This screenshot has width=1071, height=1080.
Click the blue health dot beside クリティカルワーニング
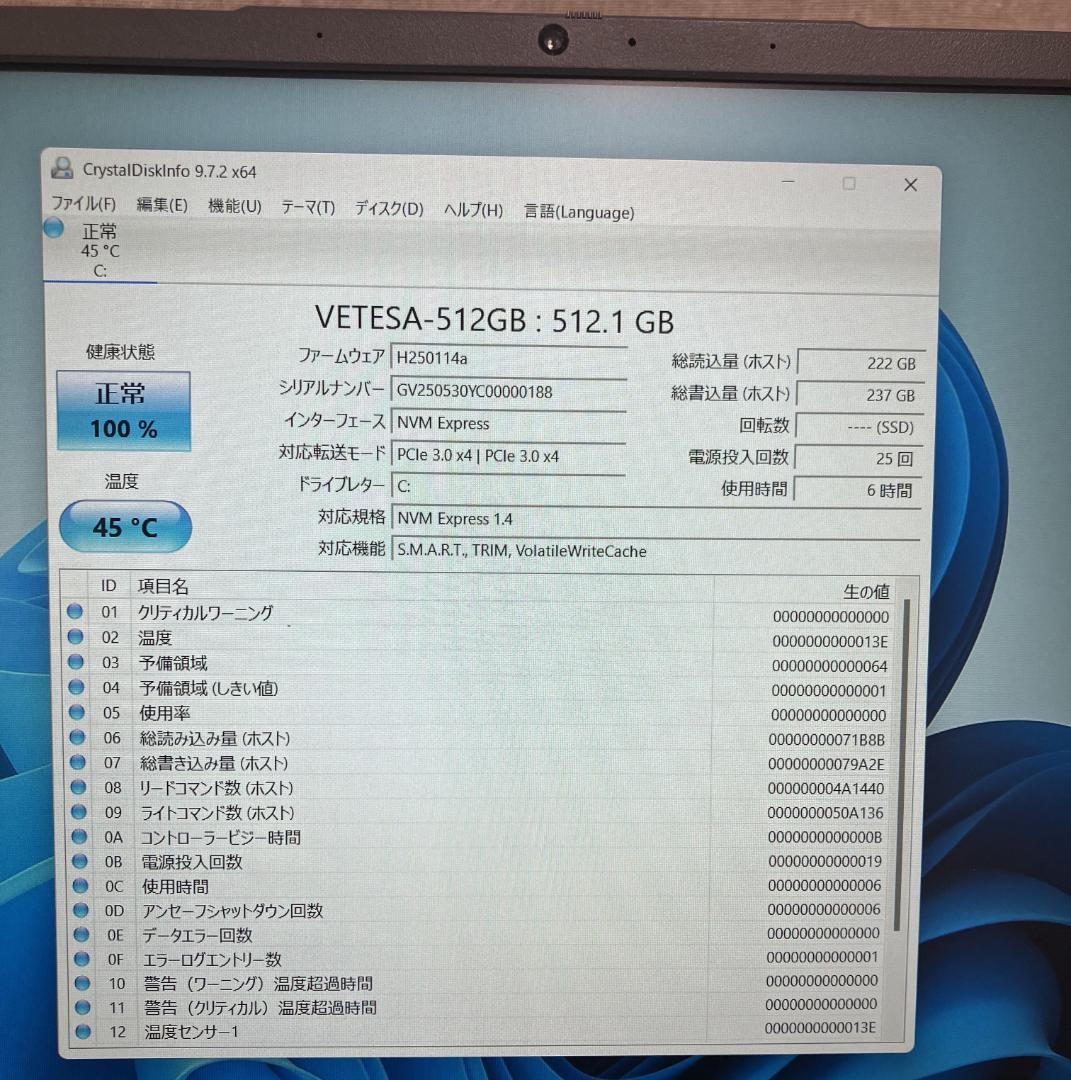78,611
